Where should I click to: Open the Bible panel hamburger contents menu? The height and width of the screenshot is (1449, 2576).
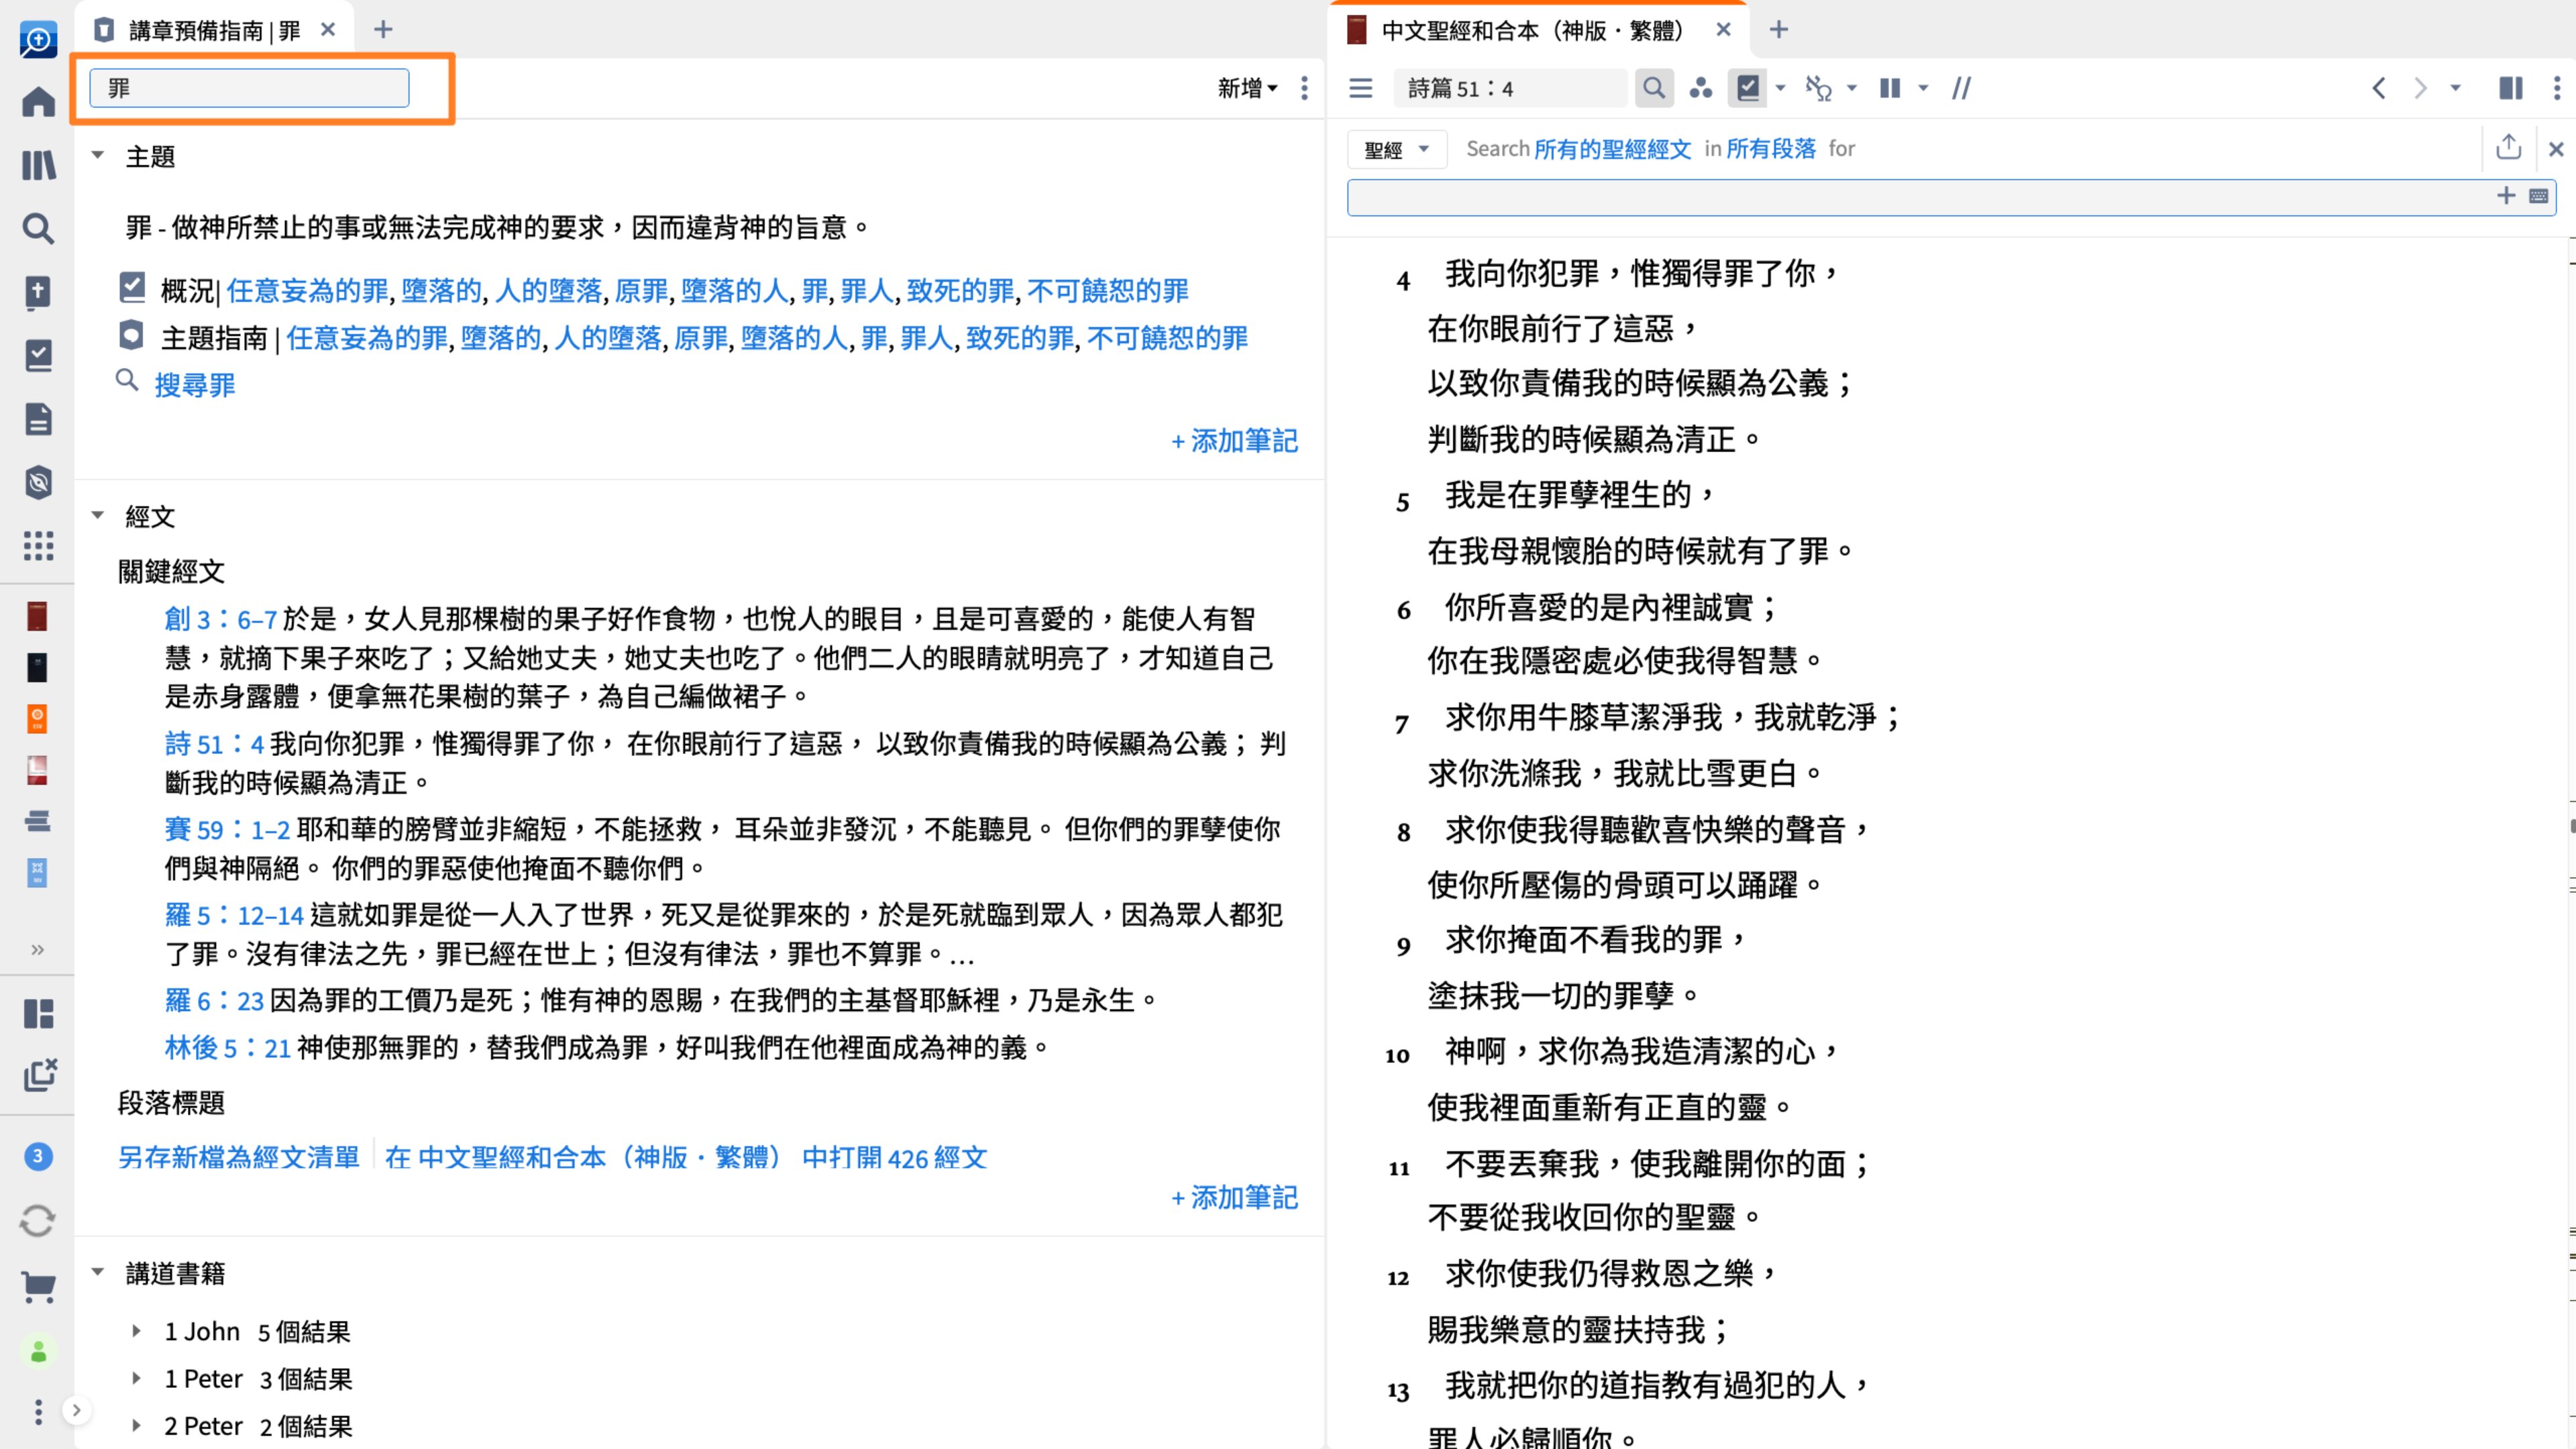(x=1360, y=88)
